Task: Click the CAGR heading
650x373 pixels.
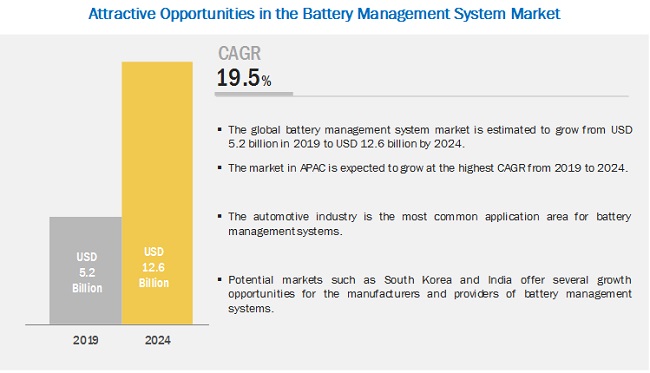Action: tap(240, 53)
